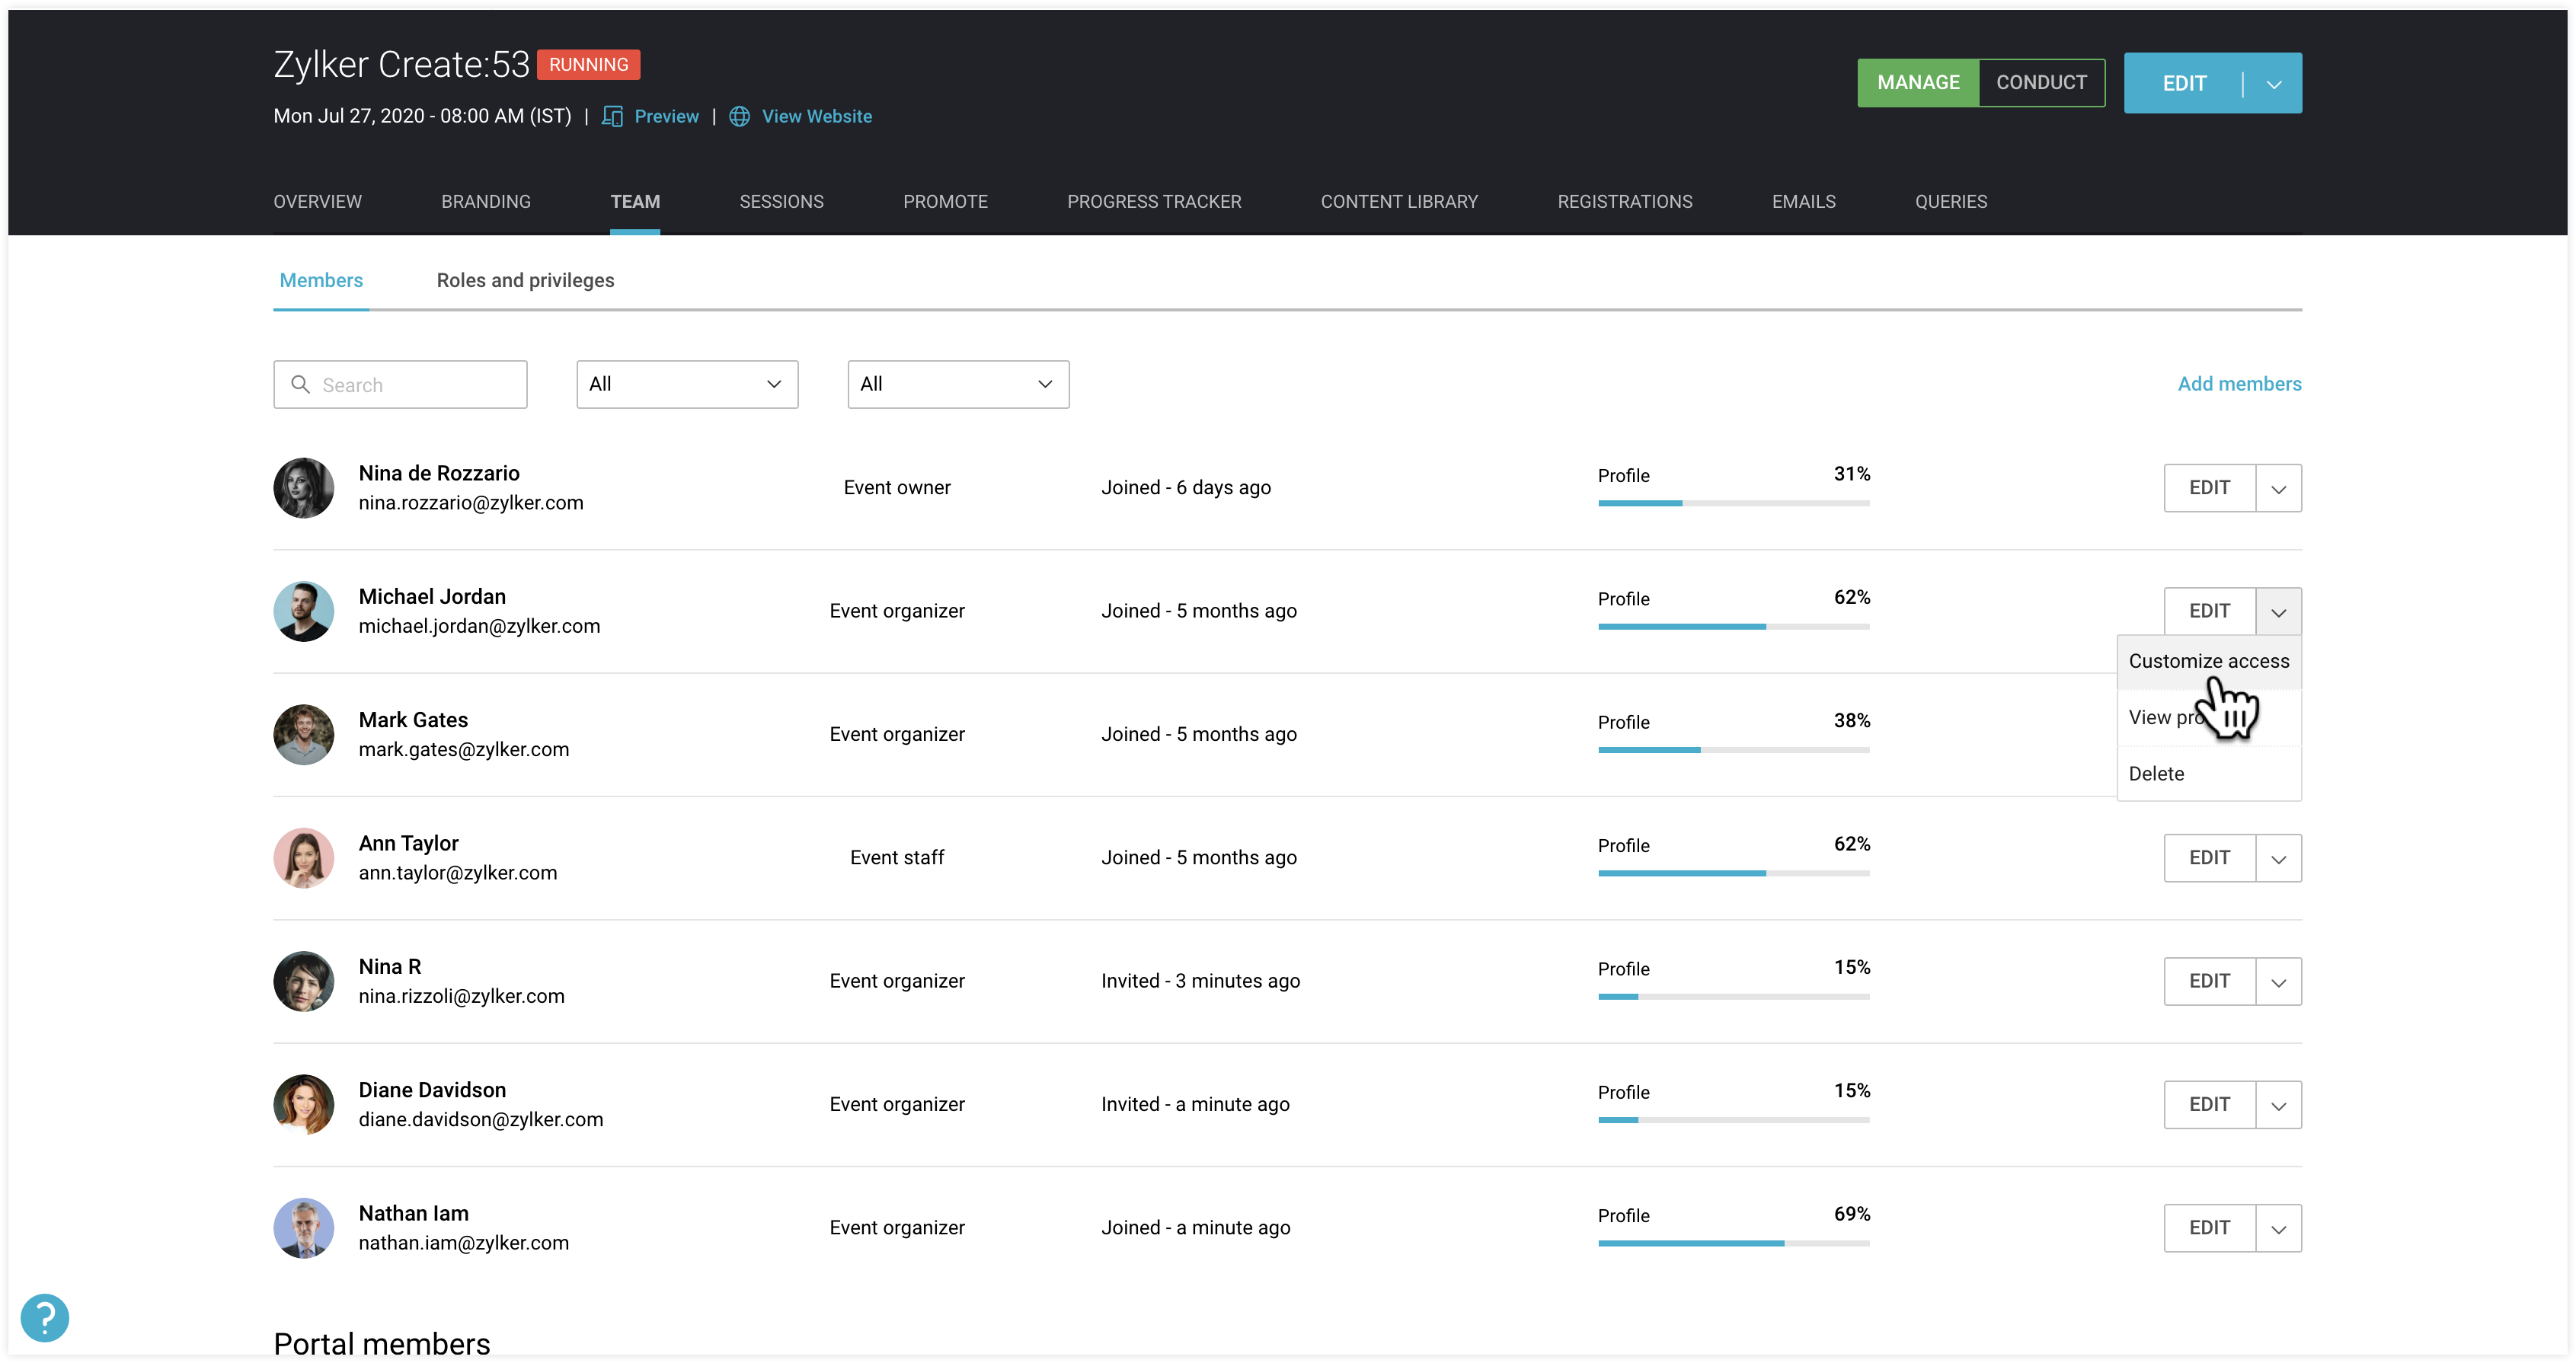The height and width of the screenshot is (1363, 2576).
Task: Switch to MANAGE mode
Action: [1917, 82]
